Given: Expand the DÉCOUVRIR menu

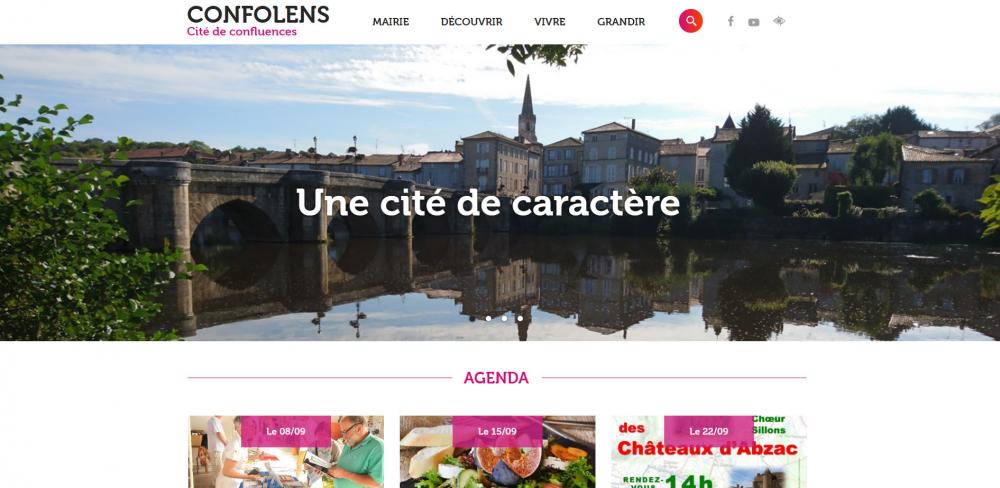Looking at the screenshot, I should pos(471,22).
